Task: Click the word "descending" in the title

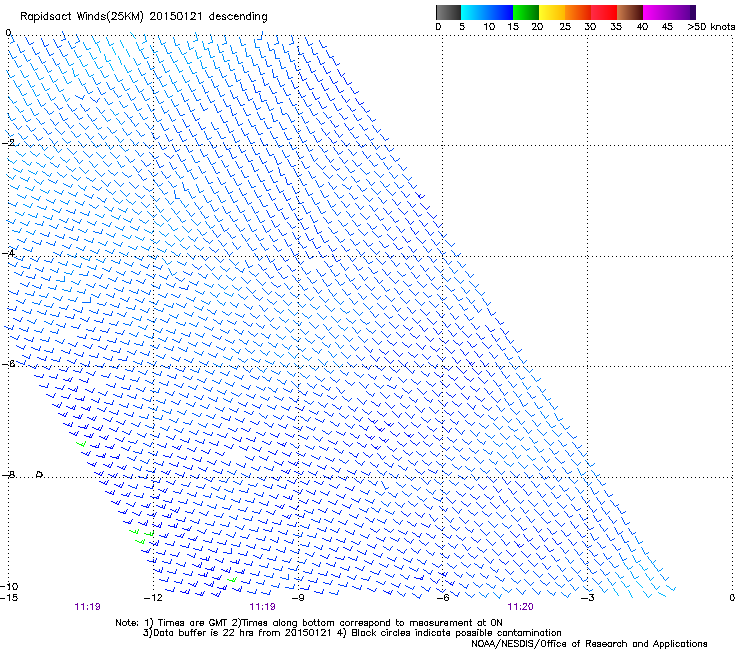Action: point(238,17)
